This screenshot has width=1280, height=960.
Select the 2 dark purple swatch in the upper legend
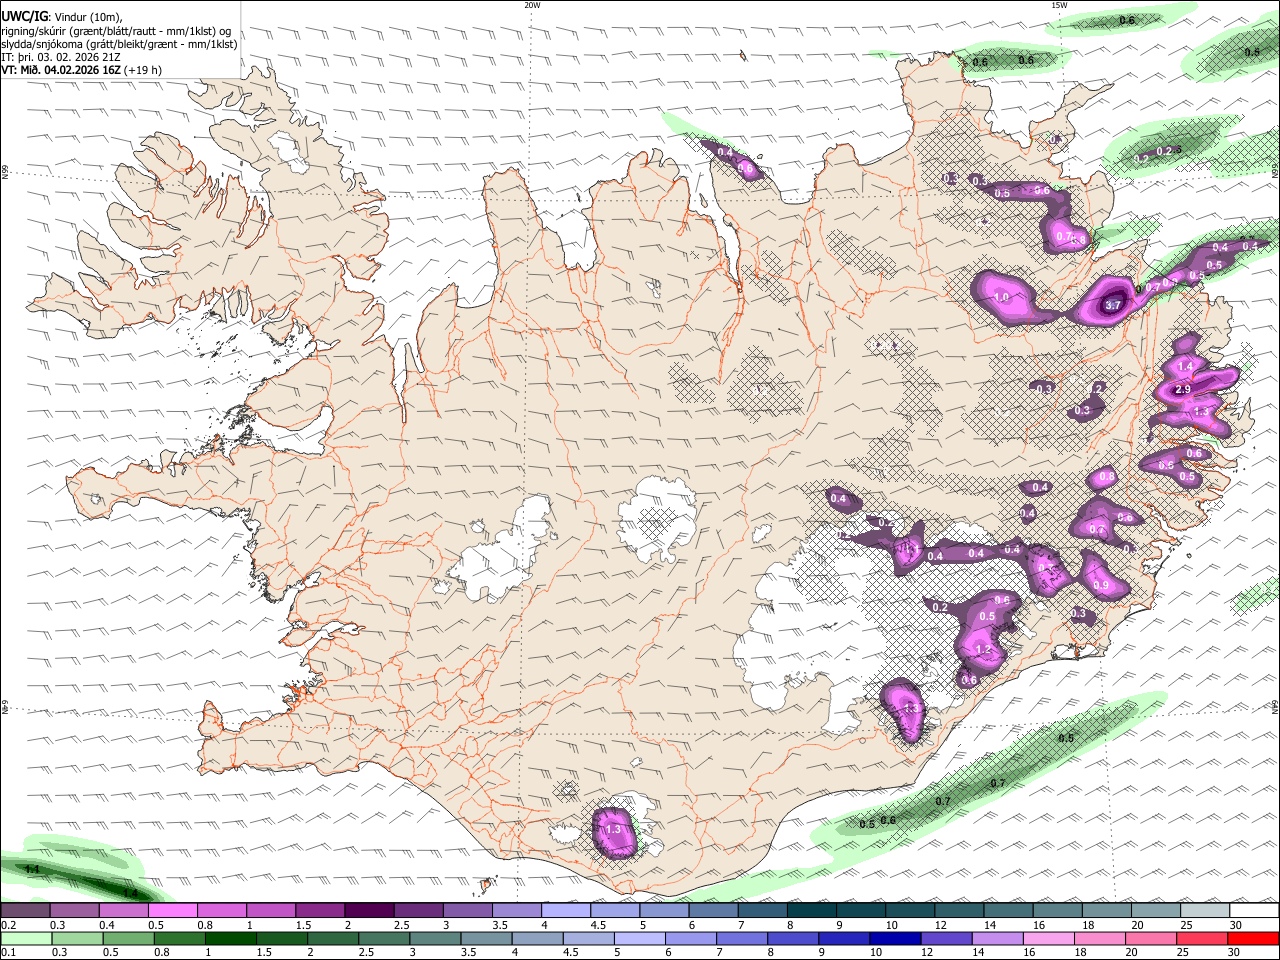click(x=369, y=911)
